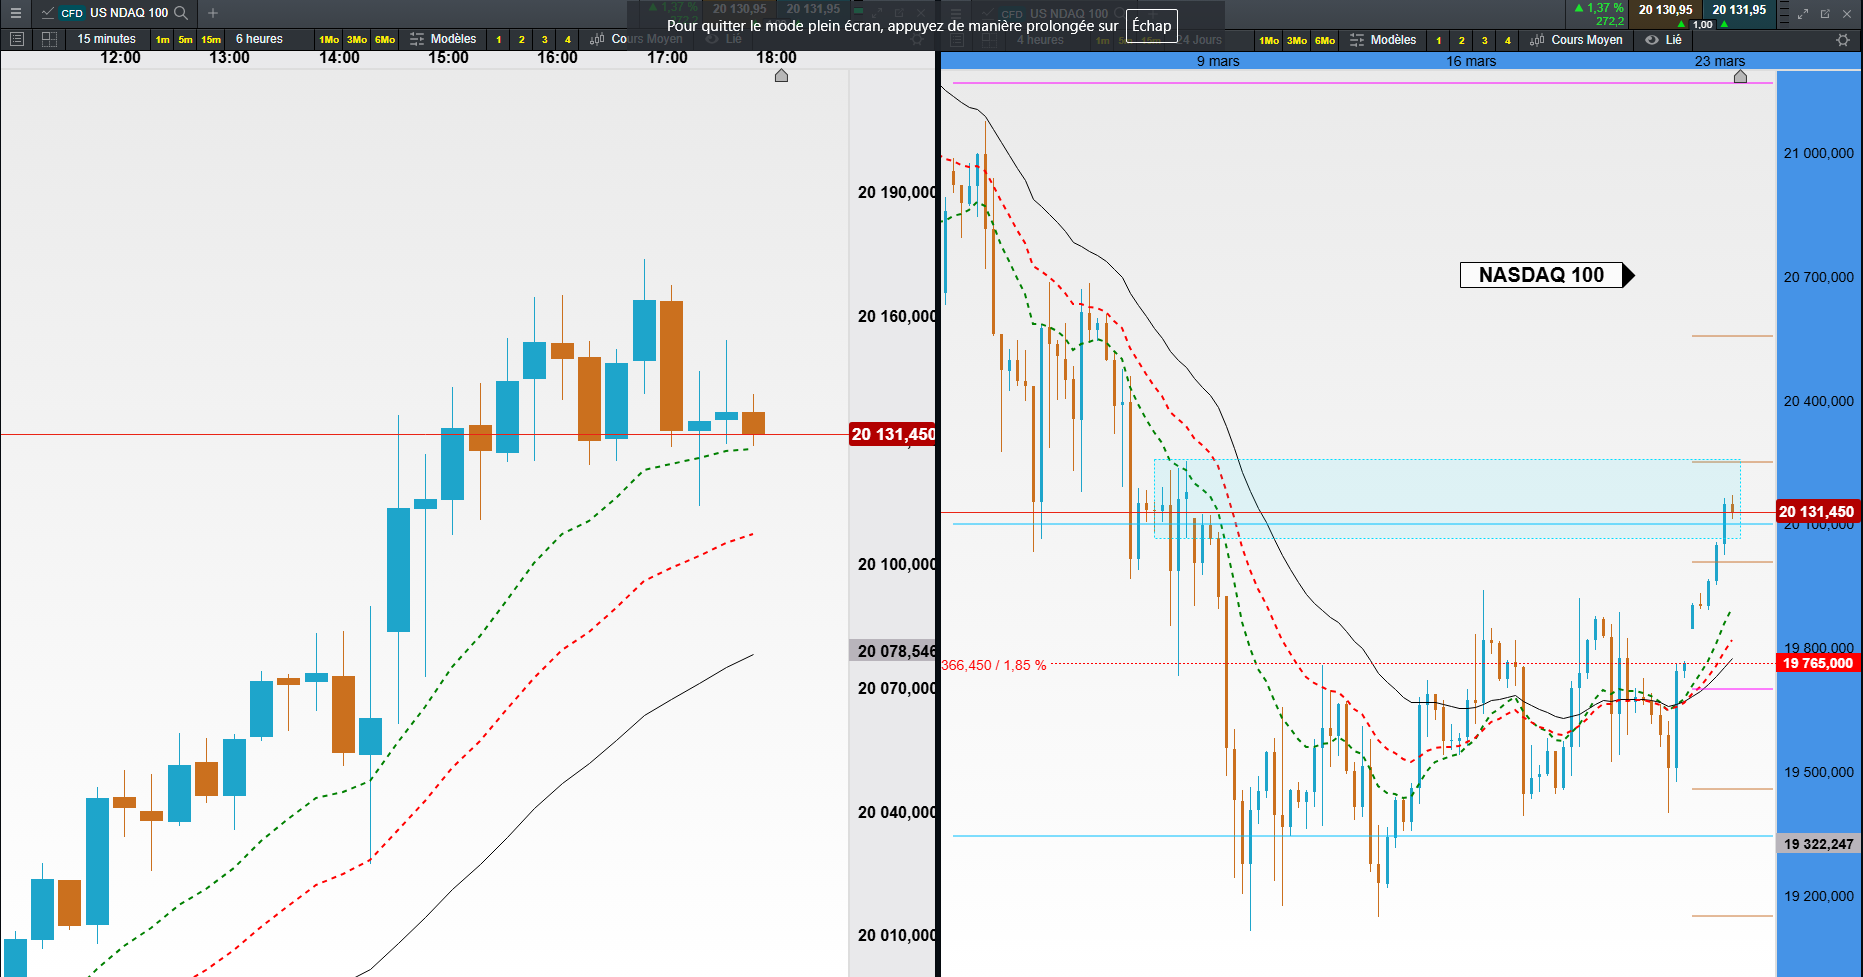Image resolution: width=1863 pixels, height=977 pixels.
Task: Load model 4 on left chart
Action: [568, 40]
